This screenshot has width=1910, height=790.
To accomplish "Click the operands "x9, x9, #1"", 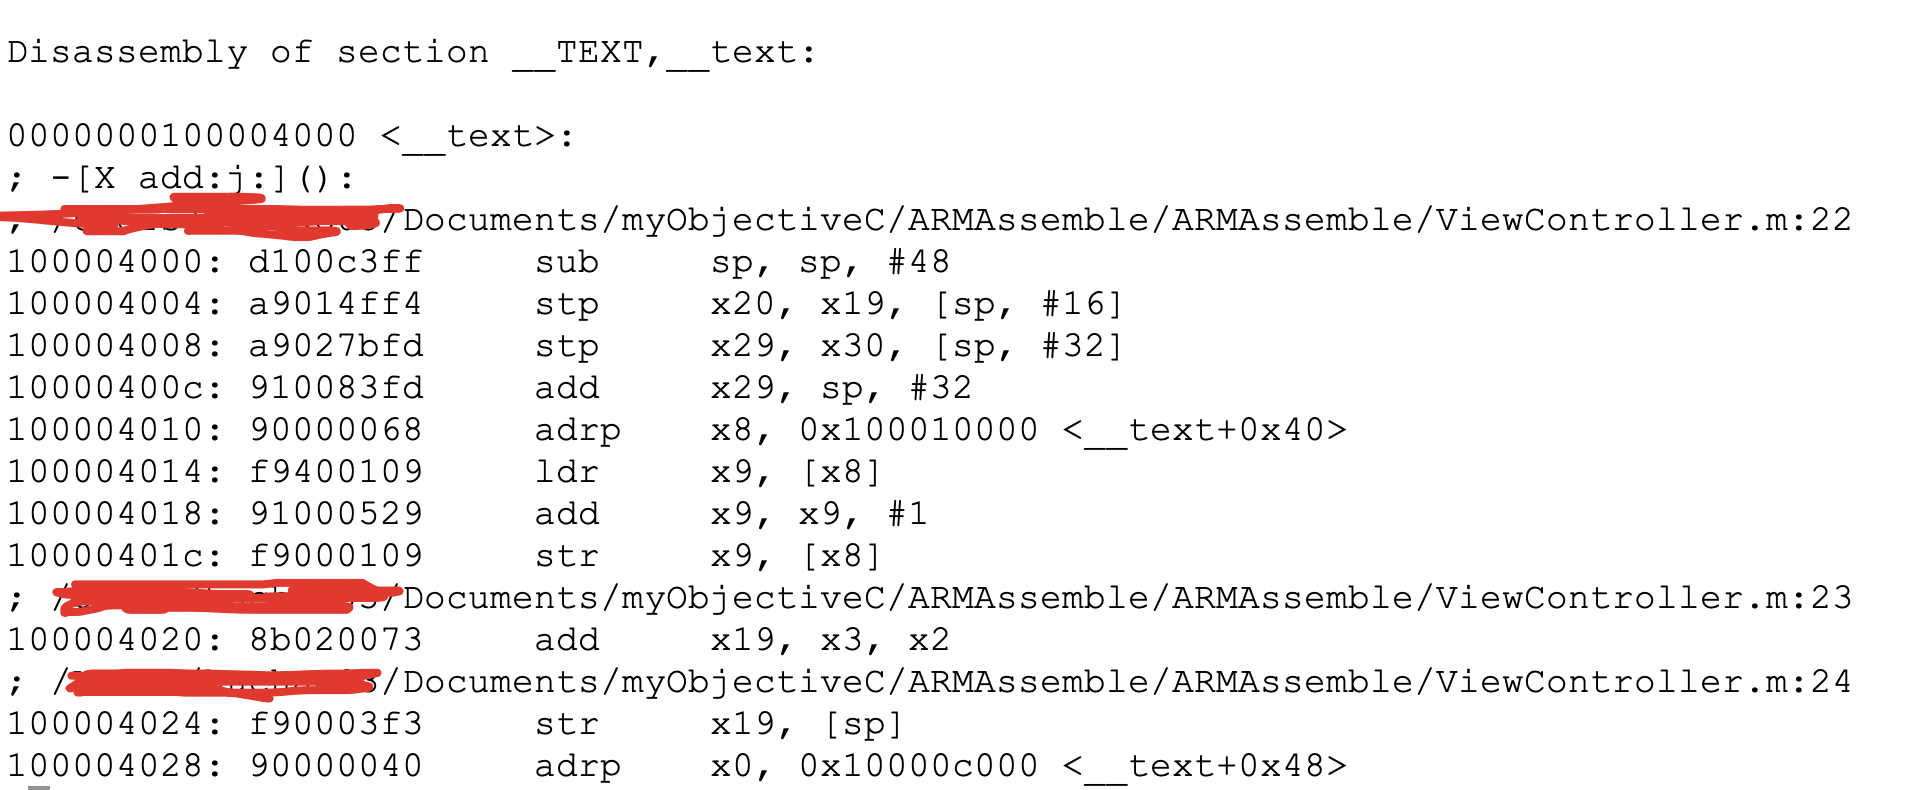I will [x=818, y=514].
